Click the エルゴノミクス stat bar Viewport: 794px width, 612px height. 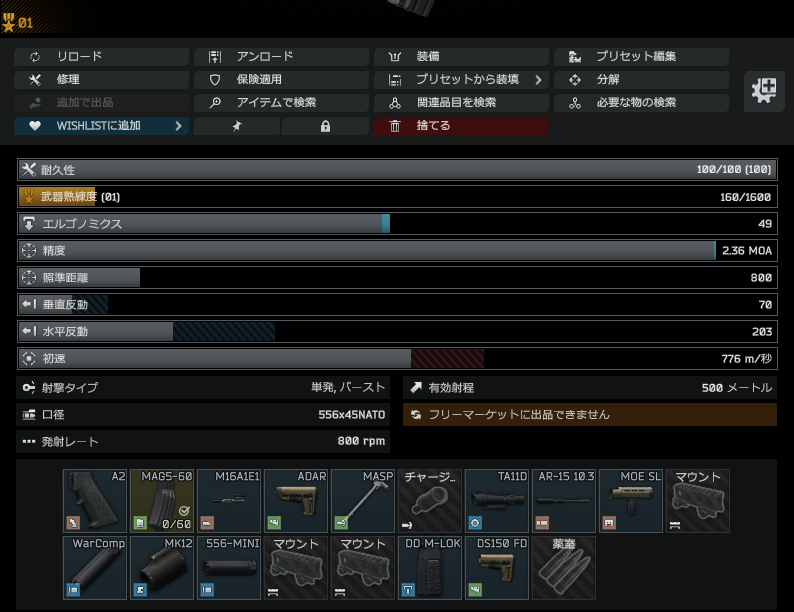[396, 224]
